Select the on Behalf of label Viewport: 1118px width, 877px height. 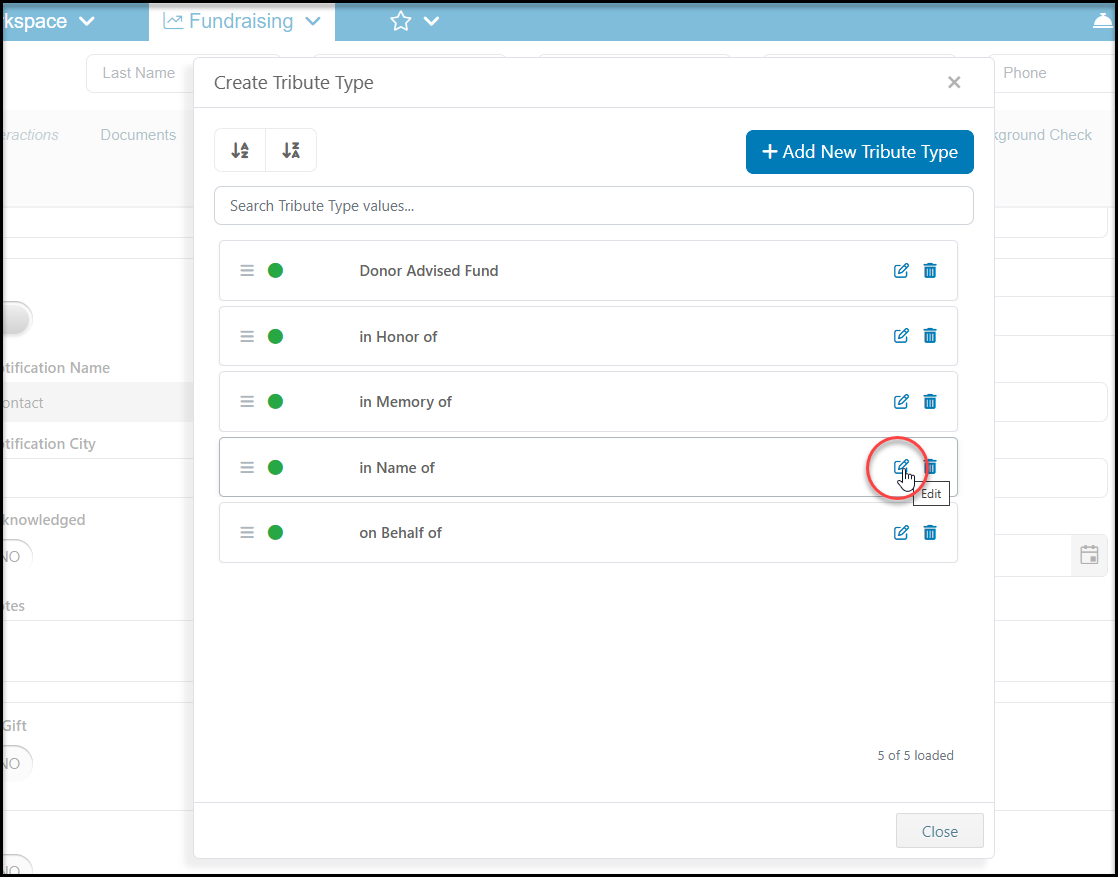point(400,533)
